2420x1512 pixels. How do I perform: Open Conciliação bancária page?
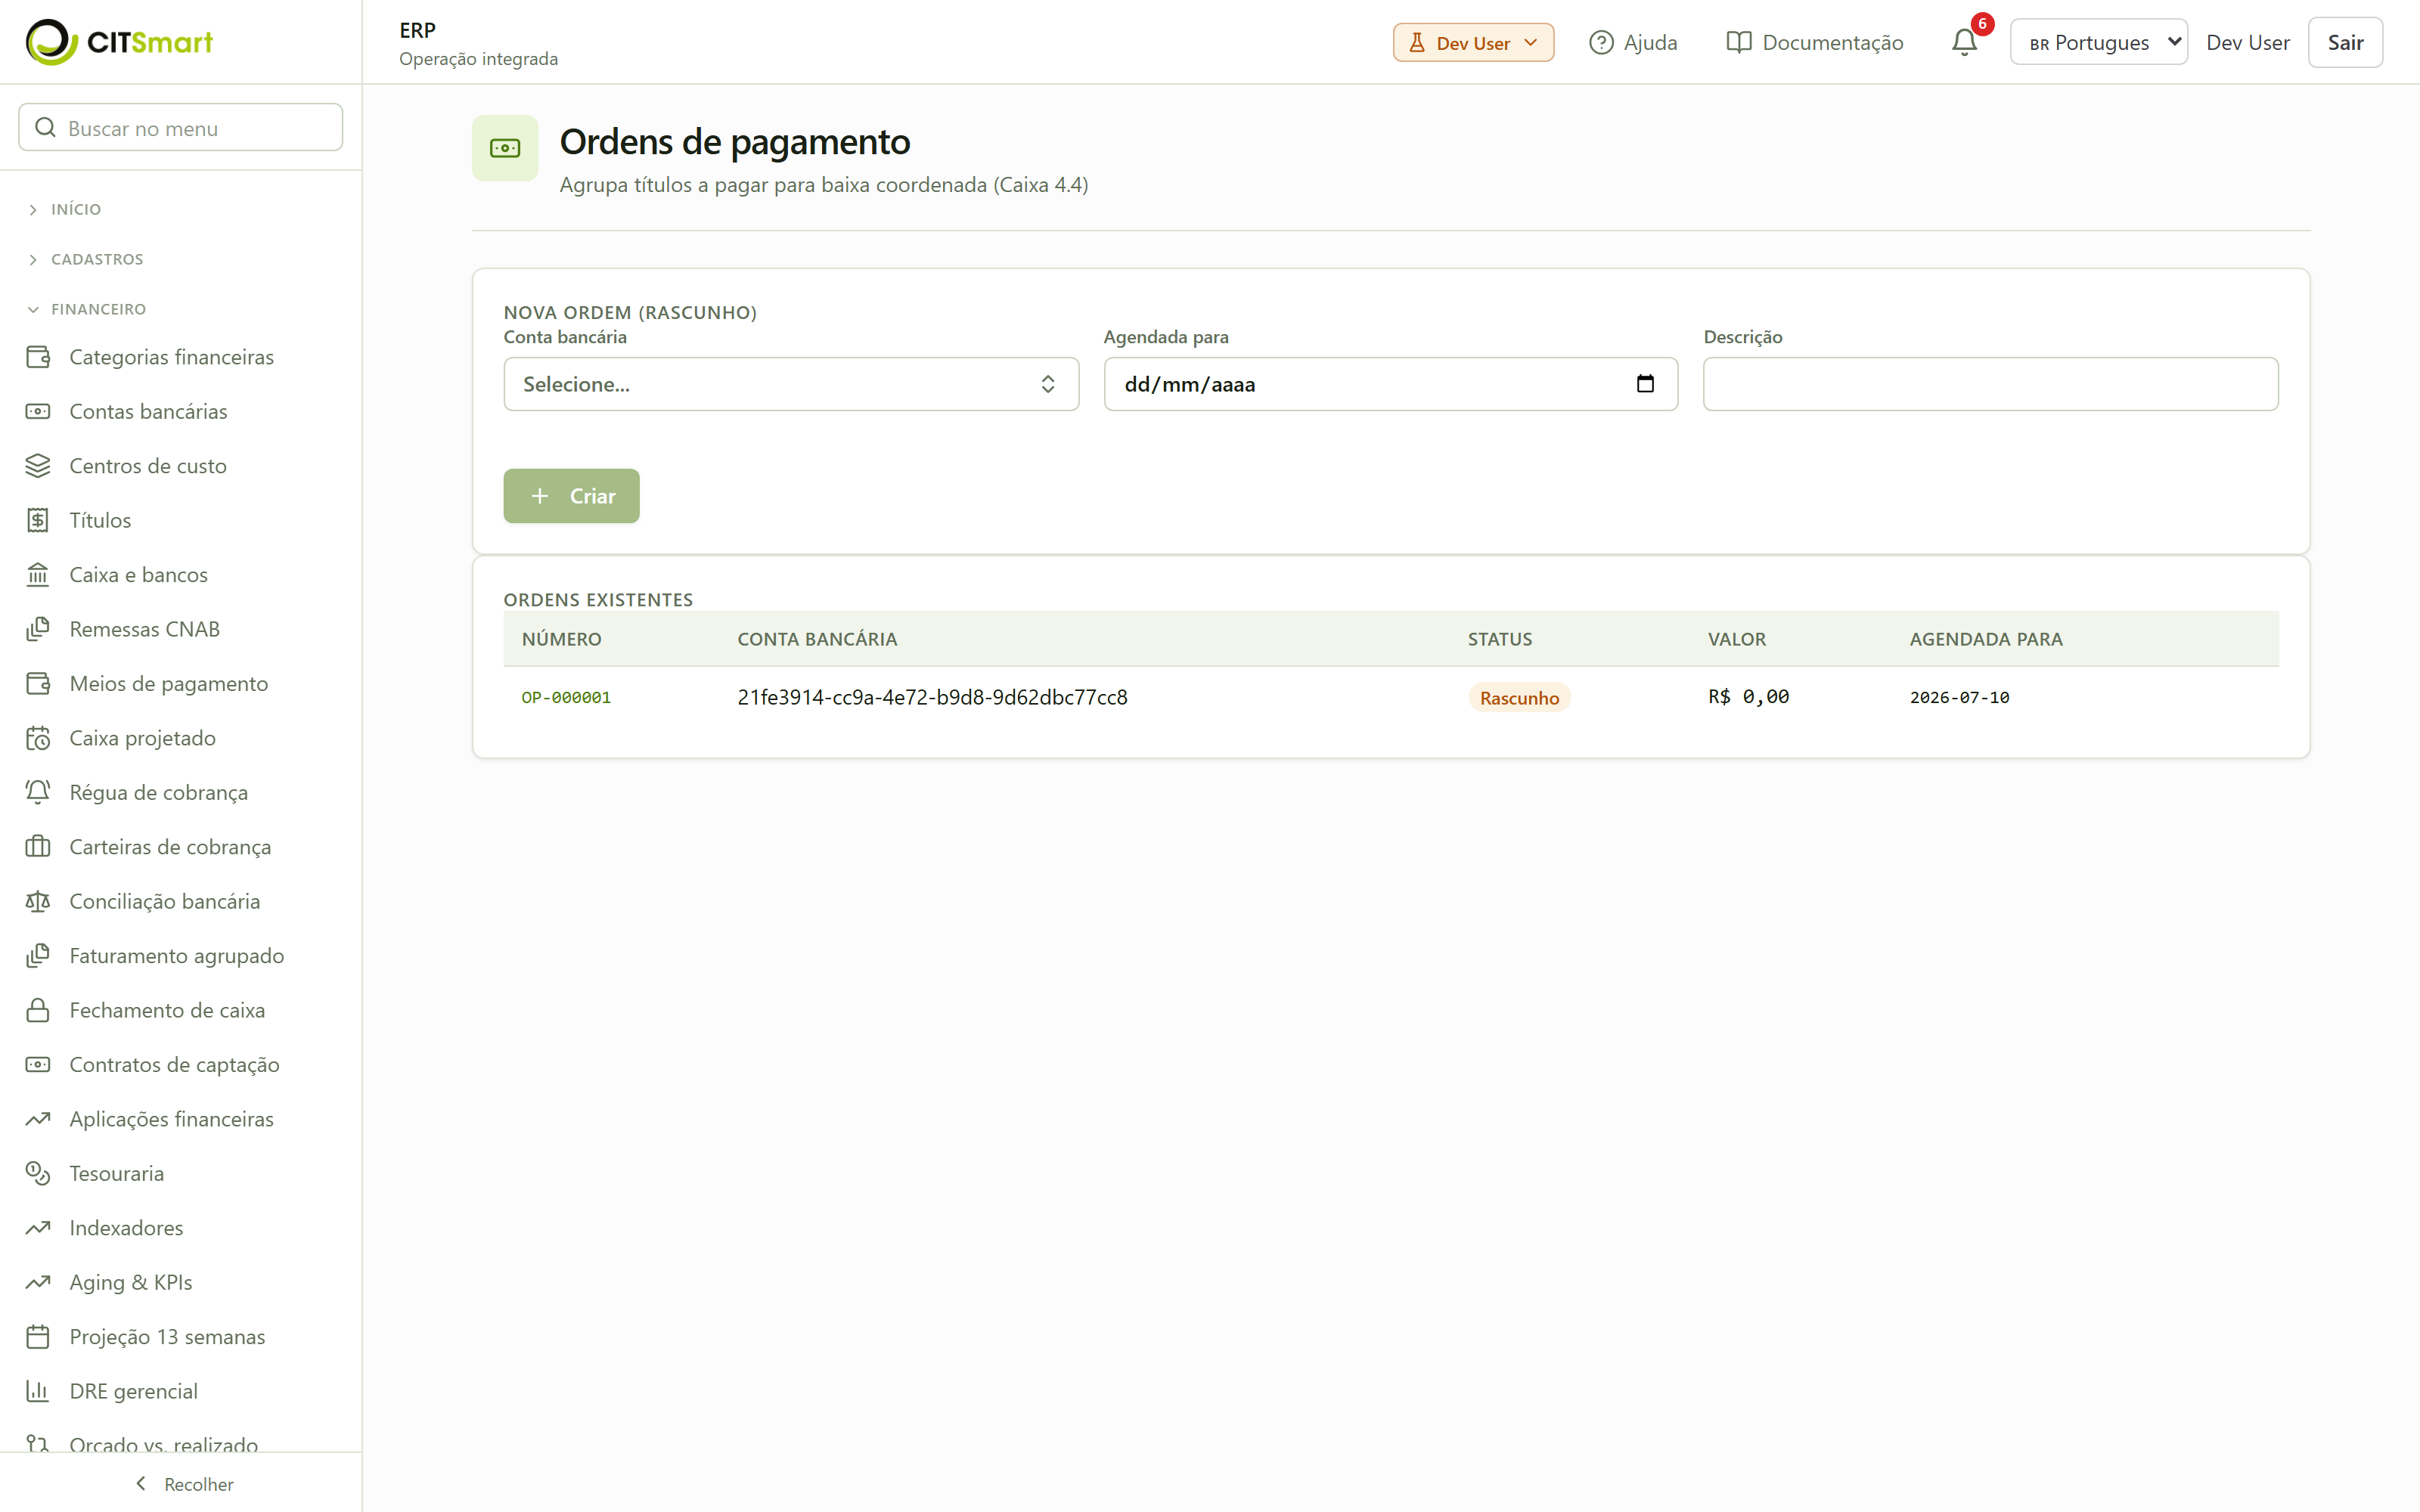(164, 901)
